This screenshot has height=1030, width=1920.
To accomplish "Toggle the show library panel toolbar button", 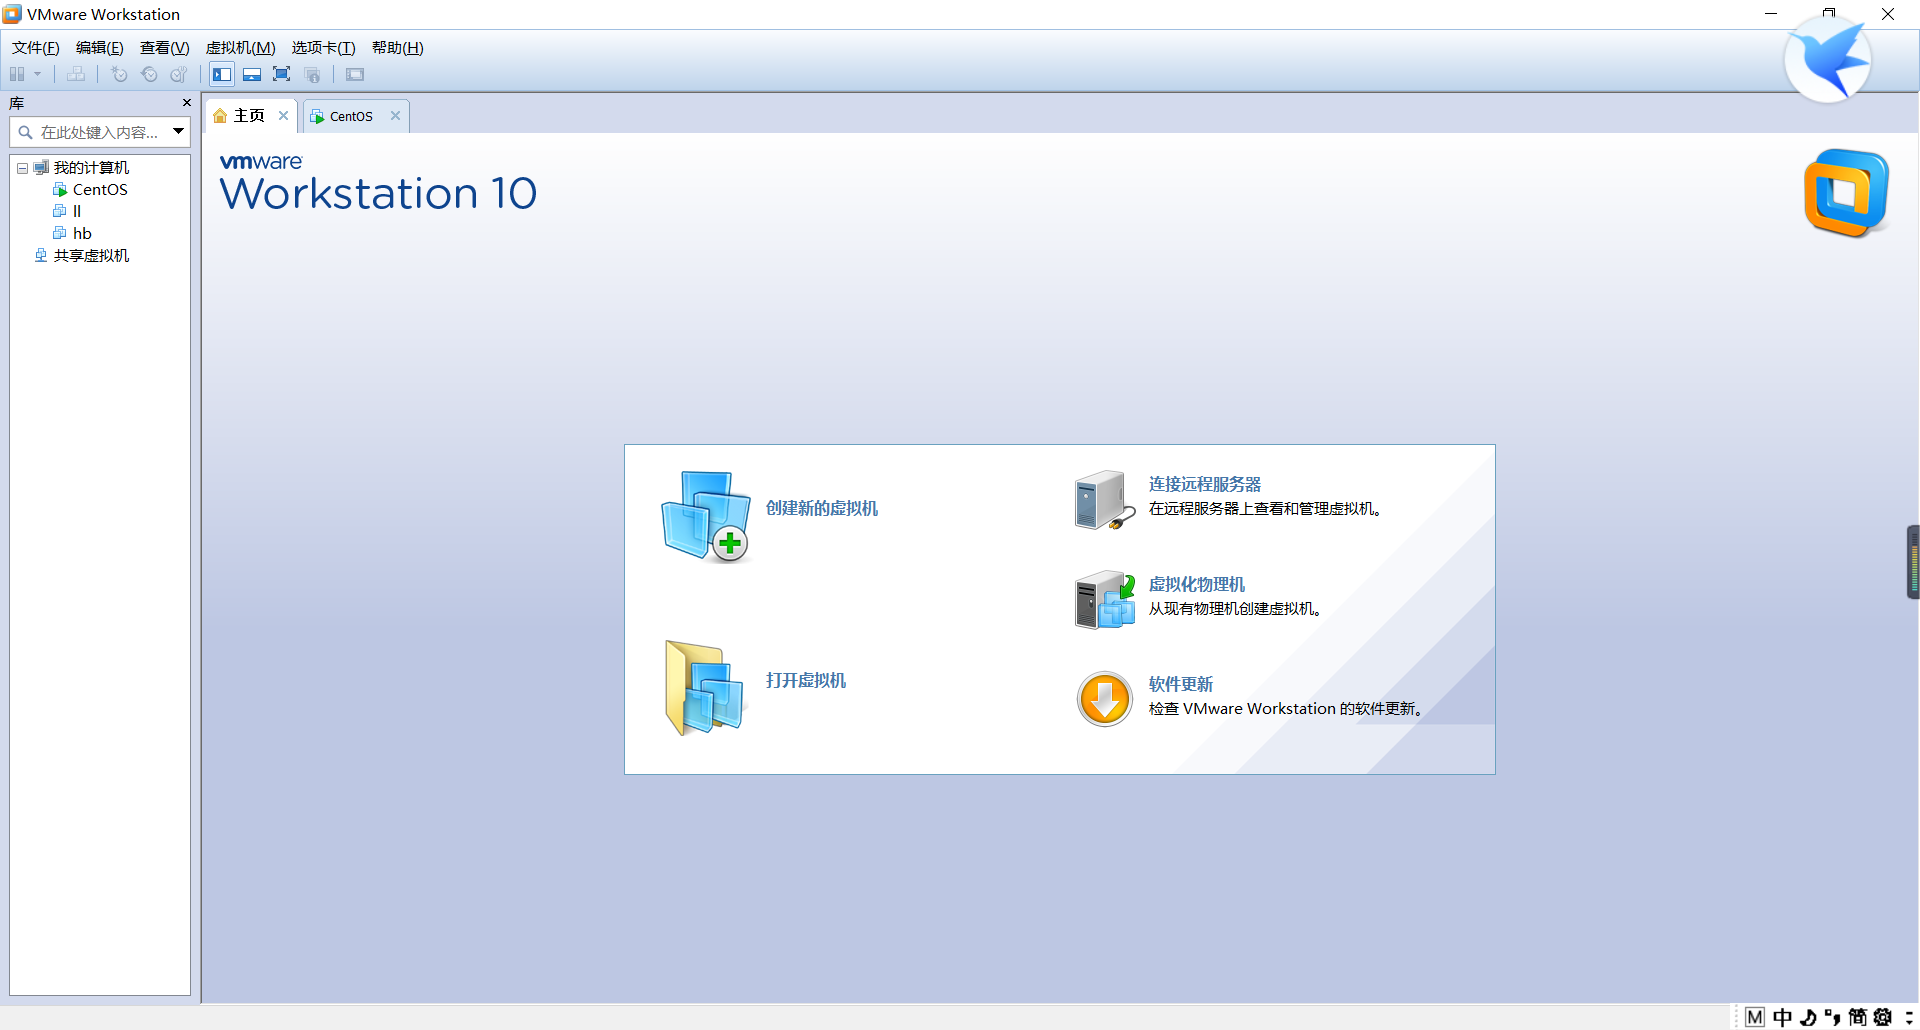I will [x=222, y=74].
